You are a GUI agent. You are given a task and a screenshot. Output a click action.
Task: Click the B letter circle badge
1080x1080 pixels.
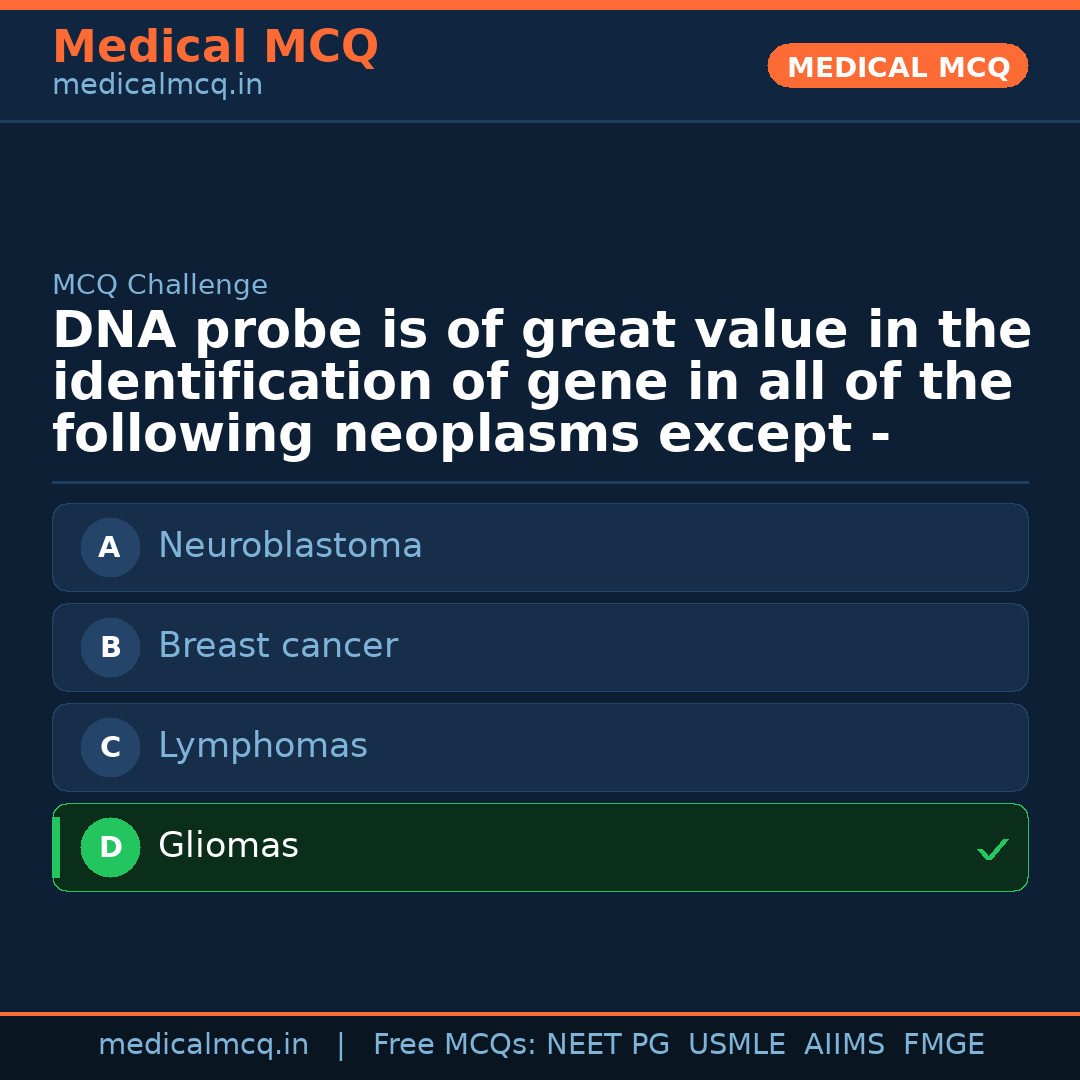click(110, 647)
